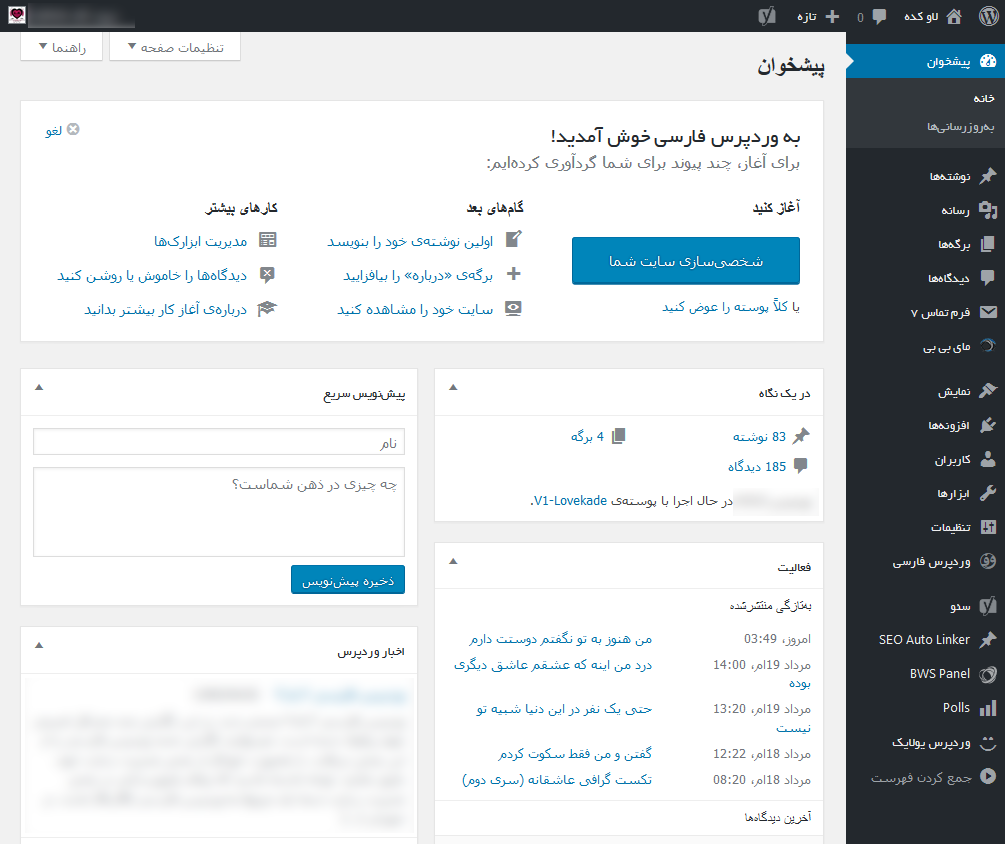The image size is (1005, 844).
Task: Click the plugin icon beside افزونه‌ها
Action: click(x=988, y=425)
